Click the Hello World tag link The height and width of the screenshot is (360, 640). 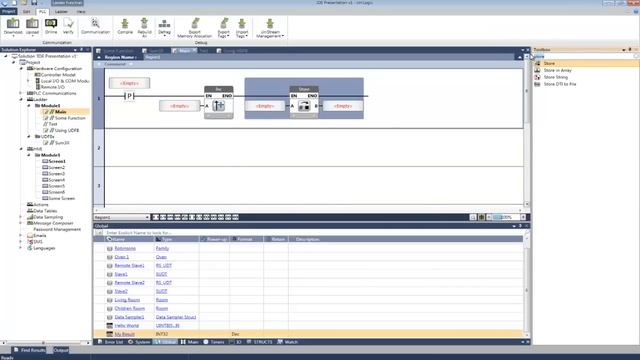[127, 325]
